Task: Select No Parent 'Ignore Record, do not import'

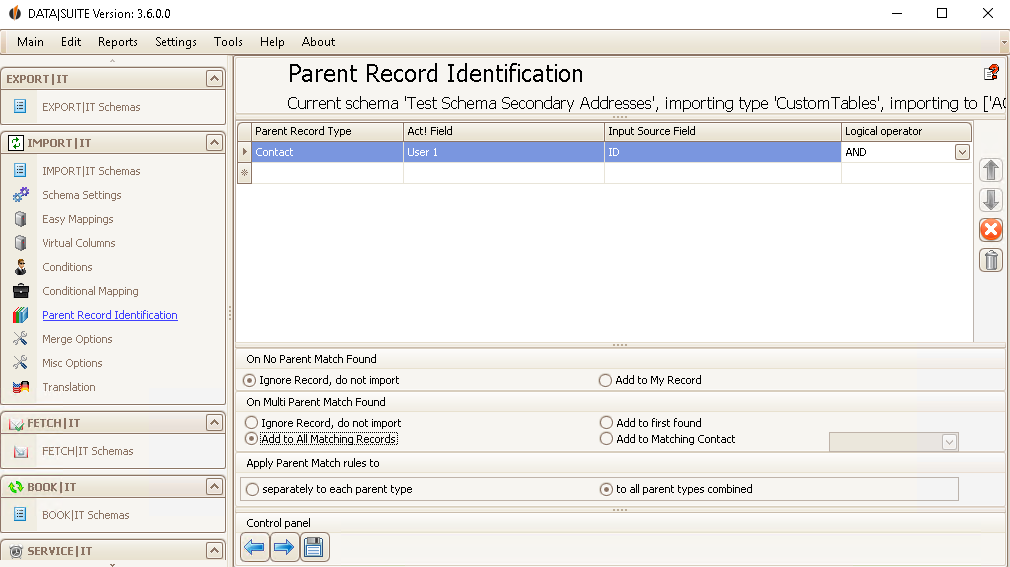Action: tap(250, 380)
